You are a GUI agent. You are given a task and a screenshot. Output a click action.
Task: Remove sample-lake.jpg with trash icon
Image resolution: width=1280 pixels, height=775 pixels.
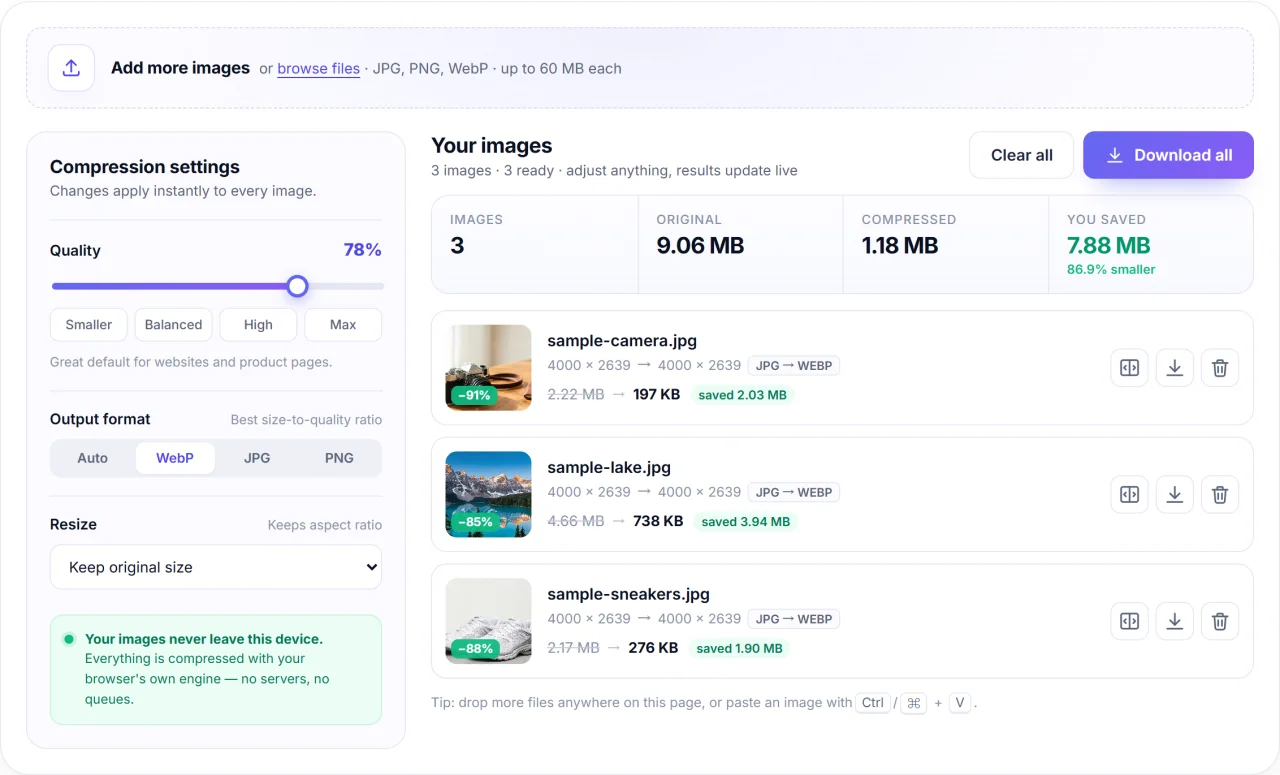tap(1220, 494)
